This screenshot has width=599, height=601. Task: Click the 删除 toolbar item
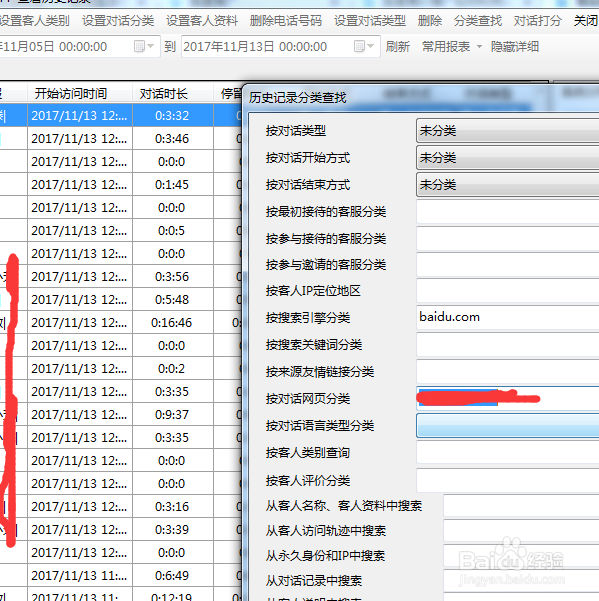[430, 21]
